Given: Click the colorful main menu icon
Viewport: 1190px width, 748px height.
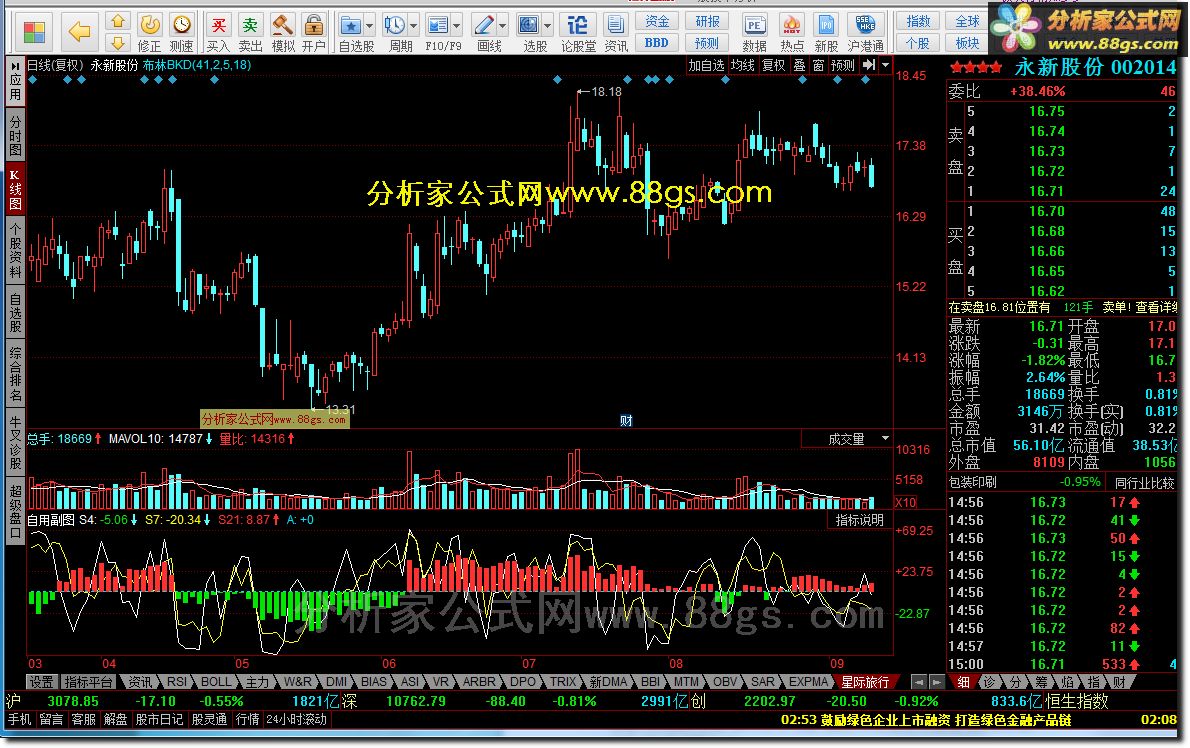Looking at the screenshot, I should (34, 33).
